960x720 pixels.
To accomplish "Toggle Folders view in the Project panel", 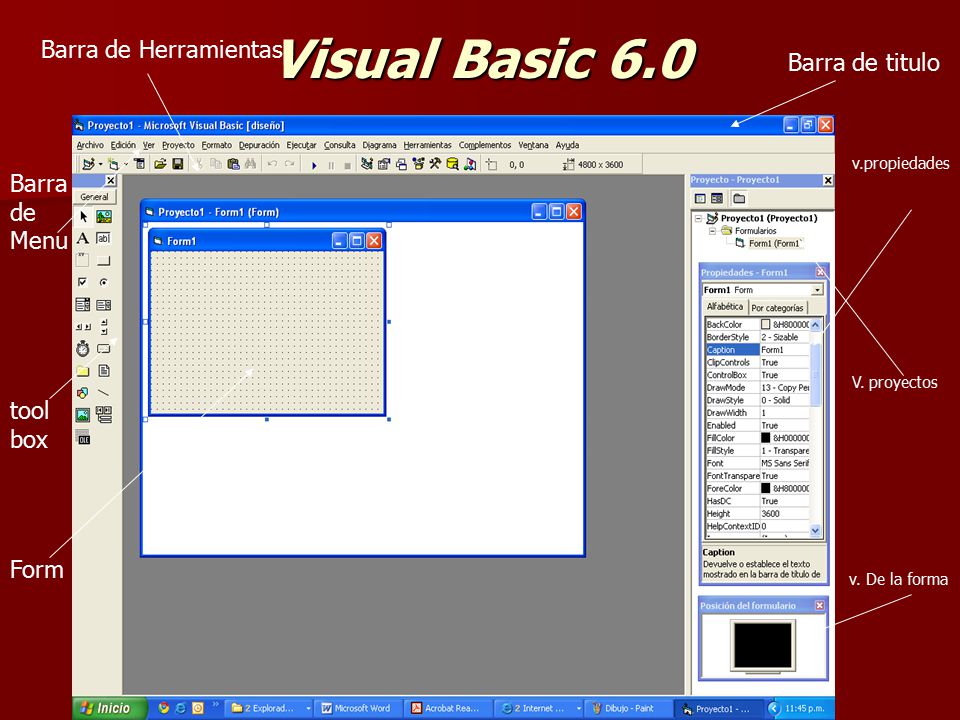I will pos(739,198).
